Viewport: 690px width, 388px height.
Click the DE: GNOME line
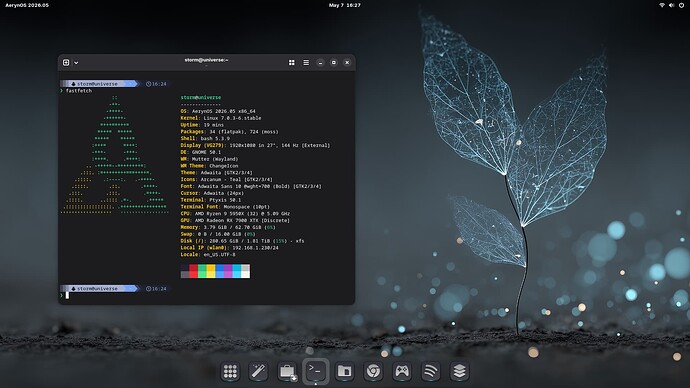(201, 152)
